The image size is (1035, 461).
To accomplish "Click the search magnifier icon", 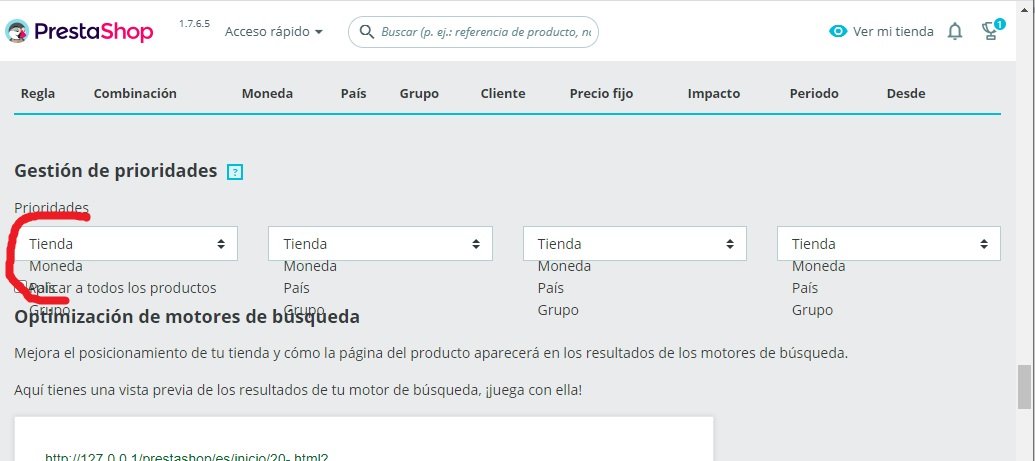I will 366,32.
